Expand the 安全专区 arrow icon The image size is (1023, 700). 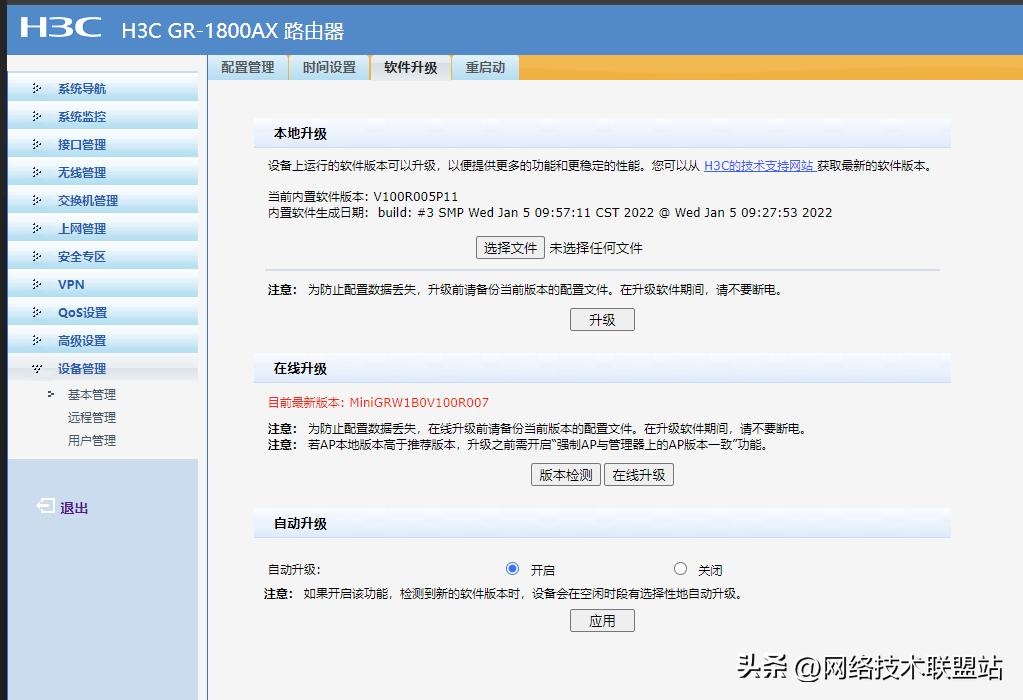tap(37, 256)
